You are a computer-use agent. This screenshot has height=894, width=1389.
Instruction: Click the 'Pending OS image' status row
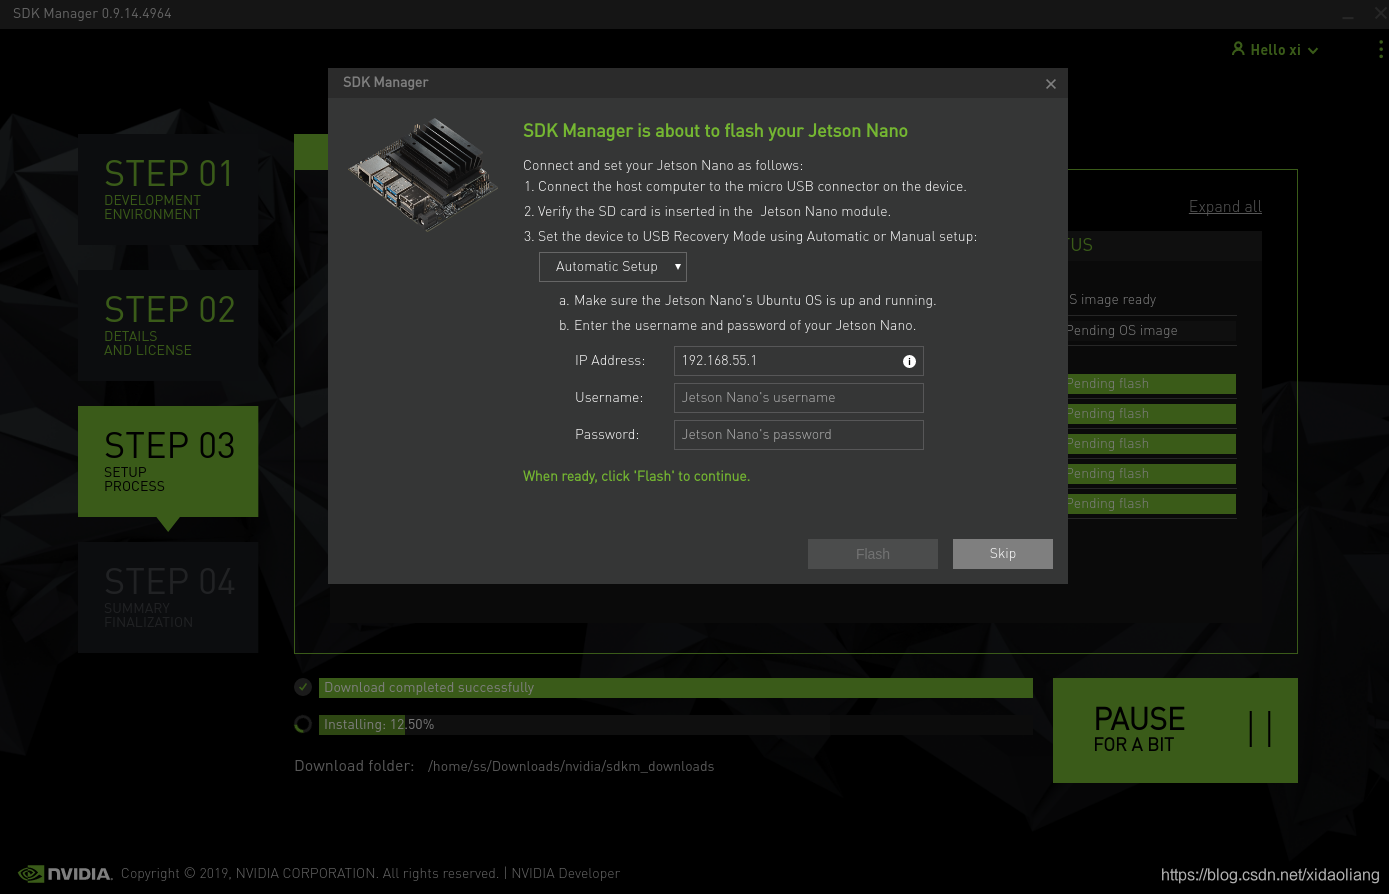[x=1151, y=331]
